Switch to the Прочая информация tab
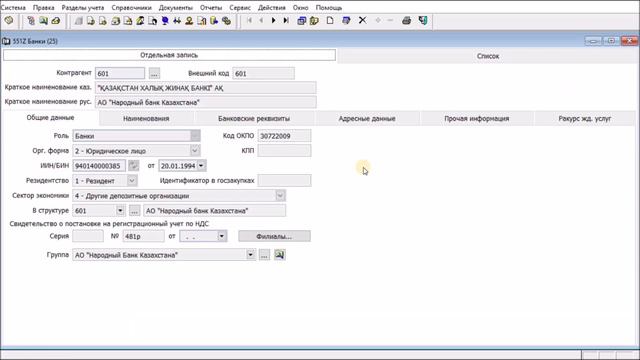Screen dimensions: 640x360 pyautogui.click(x=476, y=118)
